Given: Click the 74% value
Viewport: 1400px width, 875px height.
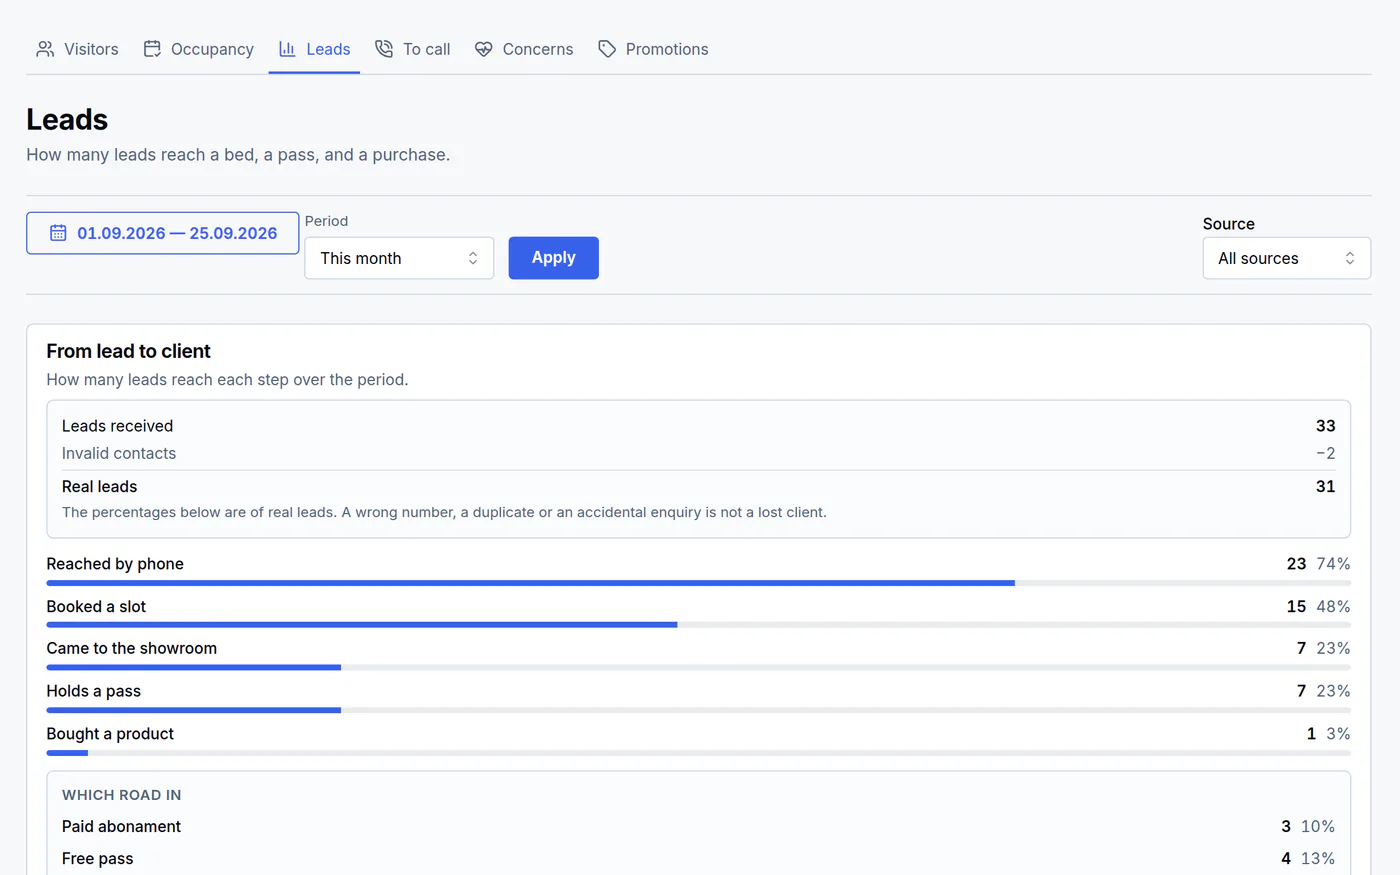Looking at the screenshot, I should click(1333, 564).
